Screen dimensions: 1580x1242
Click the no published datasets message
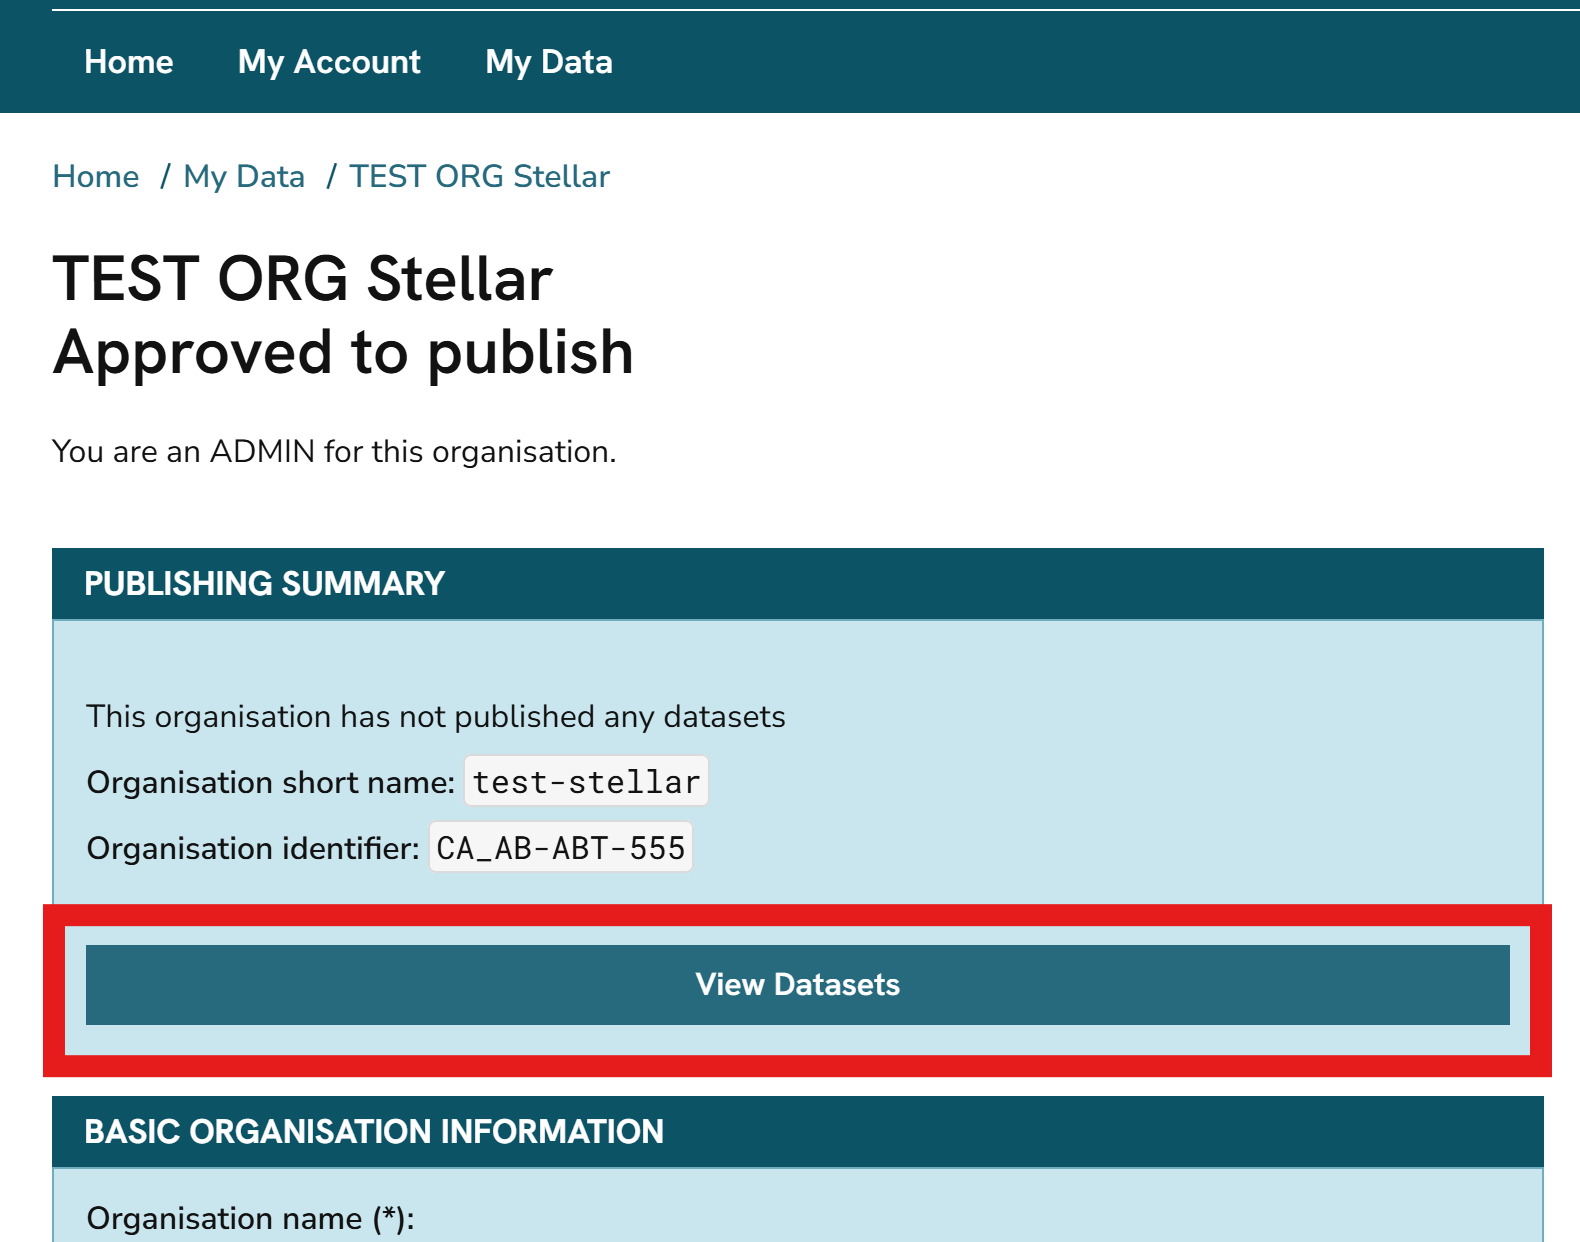tap(436, 717)
